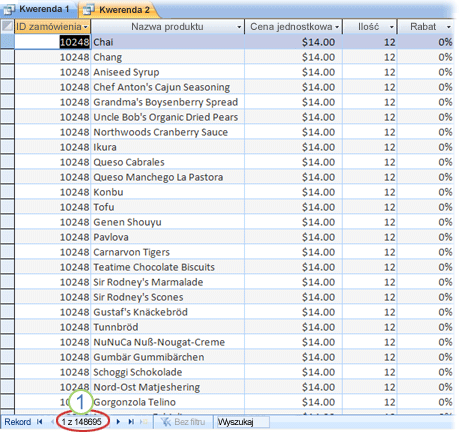Expand the Rabat column dropdown arrow
The image size is (459, 432).
pyautogui.click(x=449, y=27)
